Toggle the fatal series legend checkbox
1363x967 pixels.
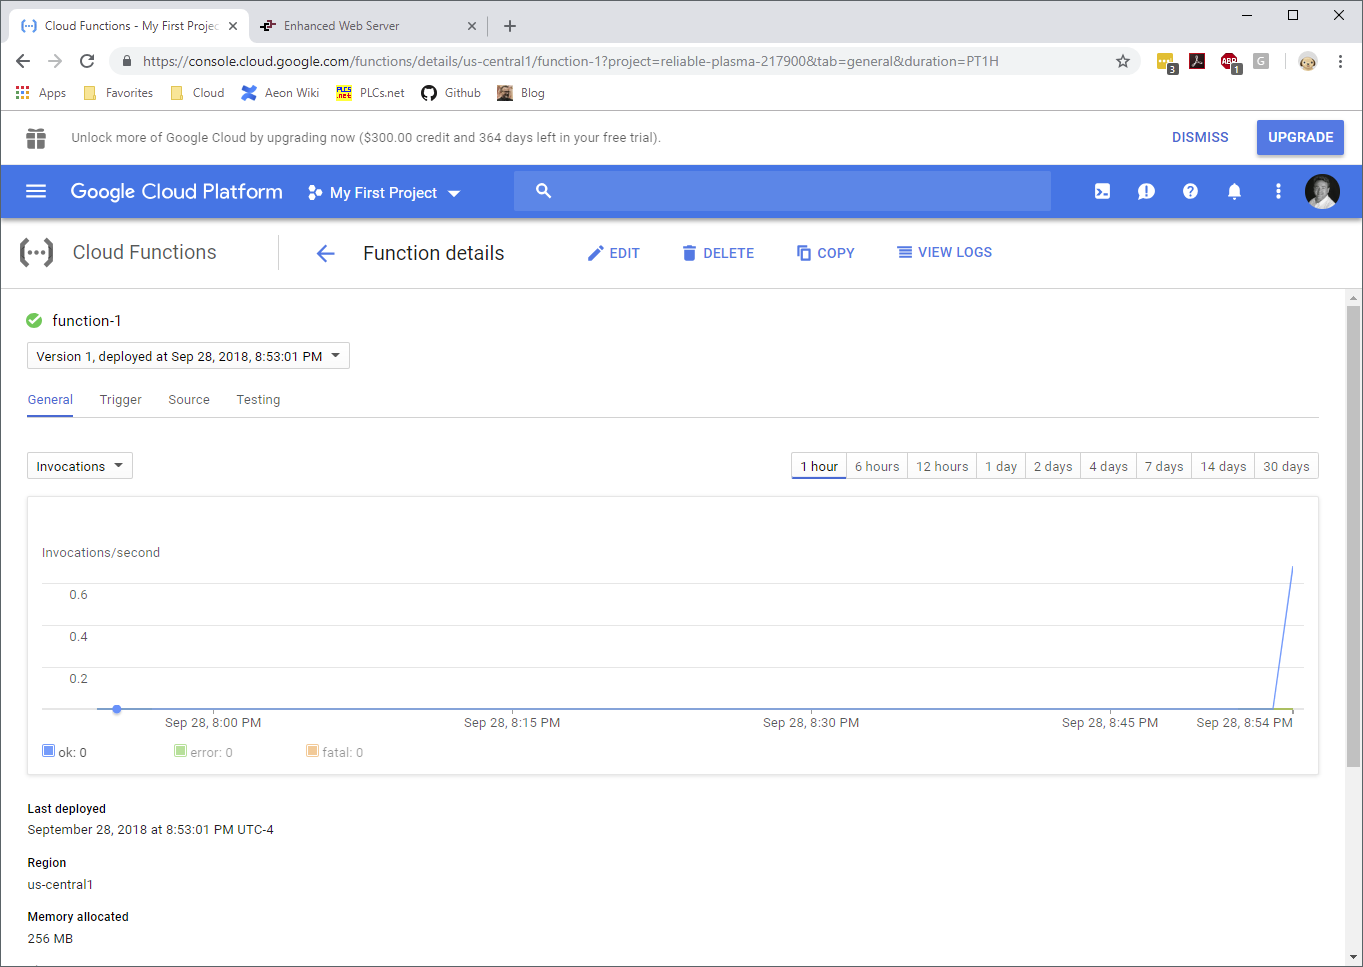[x=312, y=751]
